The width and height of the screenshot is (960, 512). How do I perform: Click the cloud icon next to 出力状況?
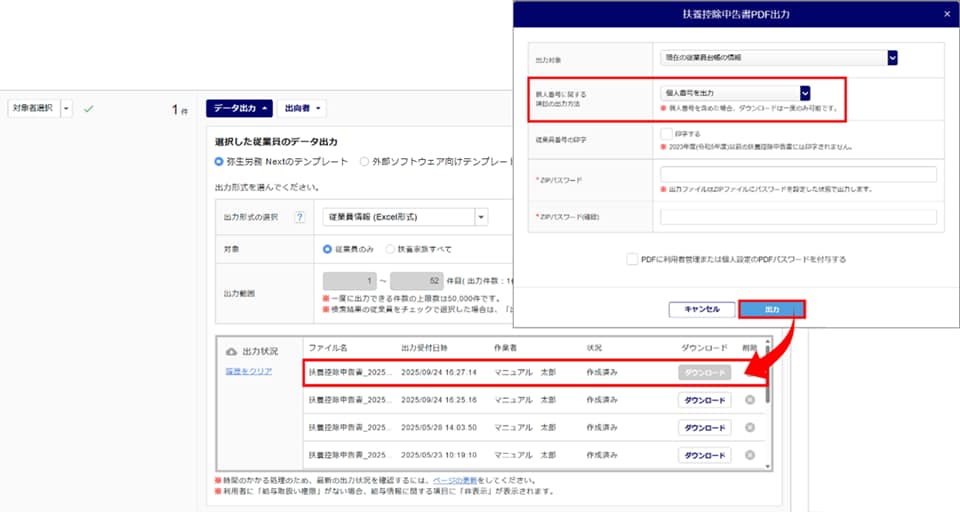(x=232, y=352)
